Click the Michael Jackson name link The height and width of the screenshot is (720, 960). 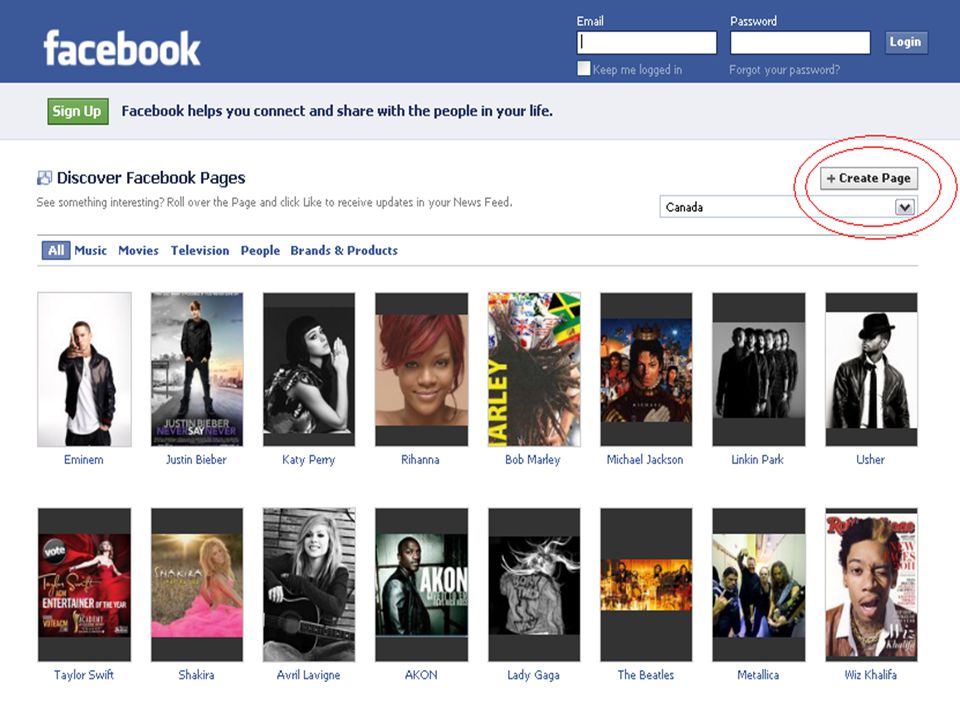(x=645, y=460)
